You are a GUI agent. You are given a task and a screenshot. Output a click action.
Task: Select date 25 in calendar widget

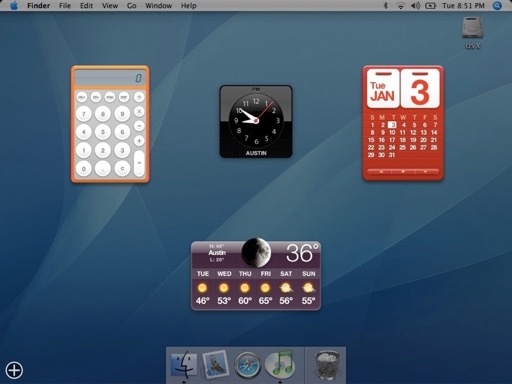click(x=403, y=147)
